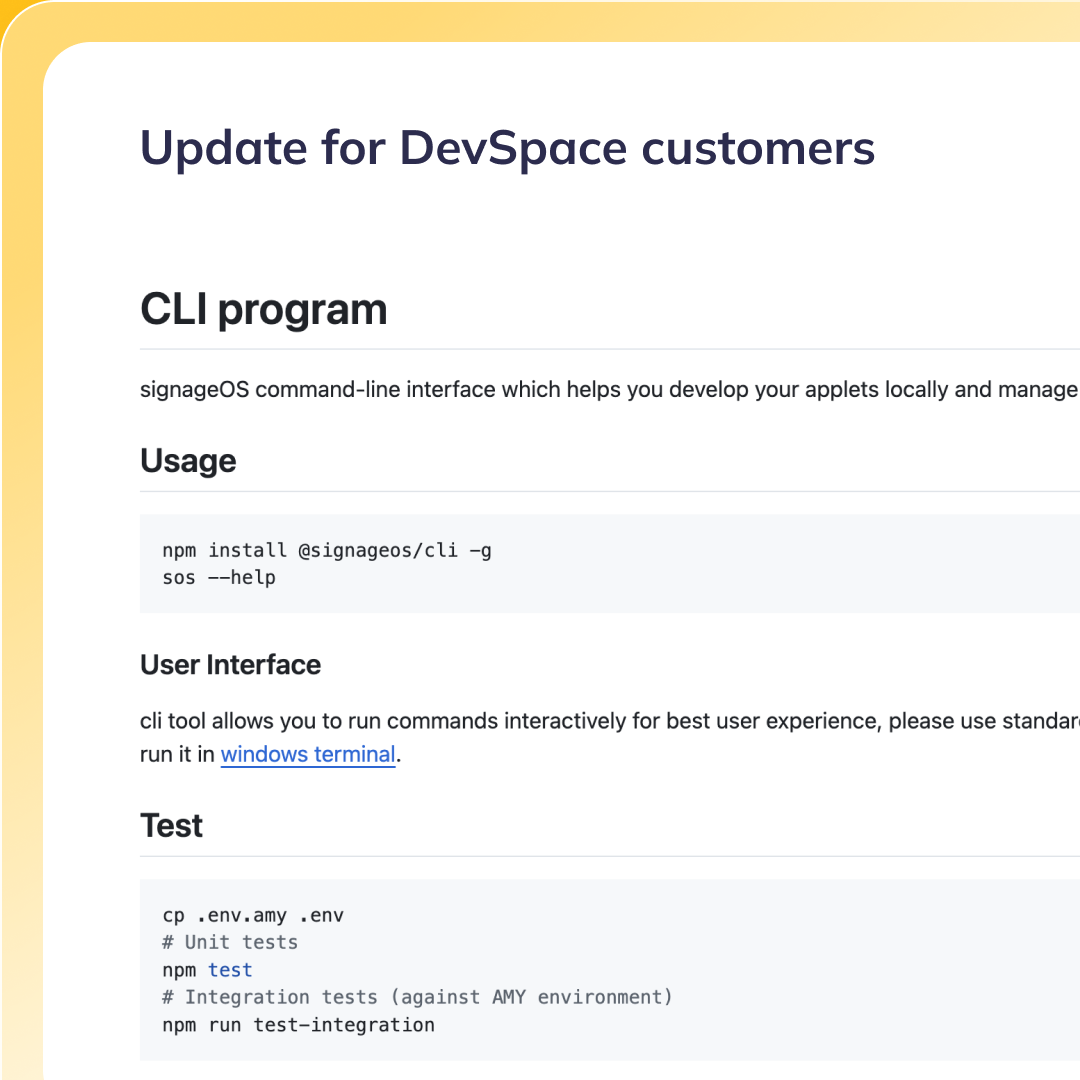Click the blue "test" keyword in code

230,970
